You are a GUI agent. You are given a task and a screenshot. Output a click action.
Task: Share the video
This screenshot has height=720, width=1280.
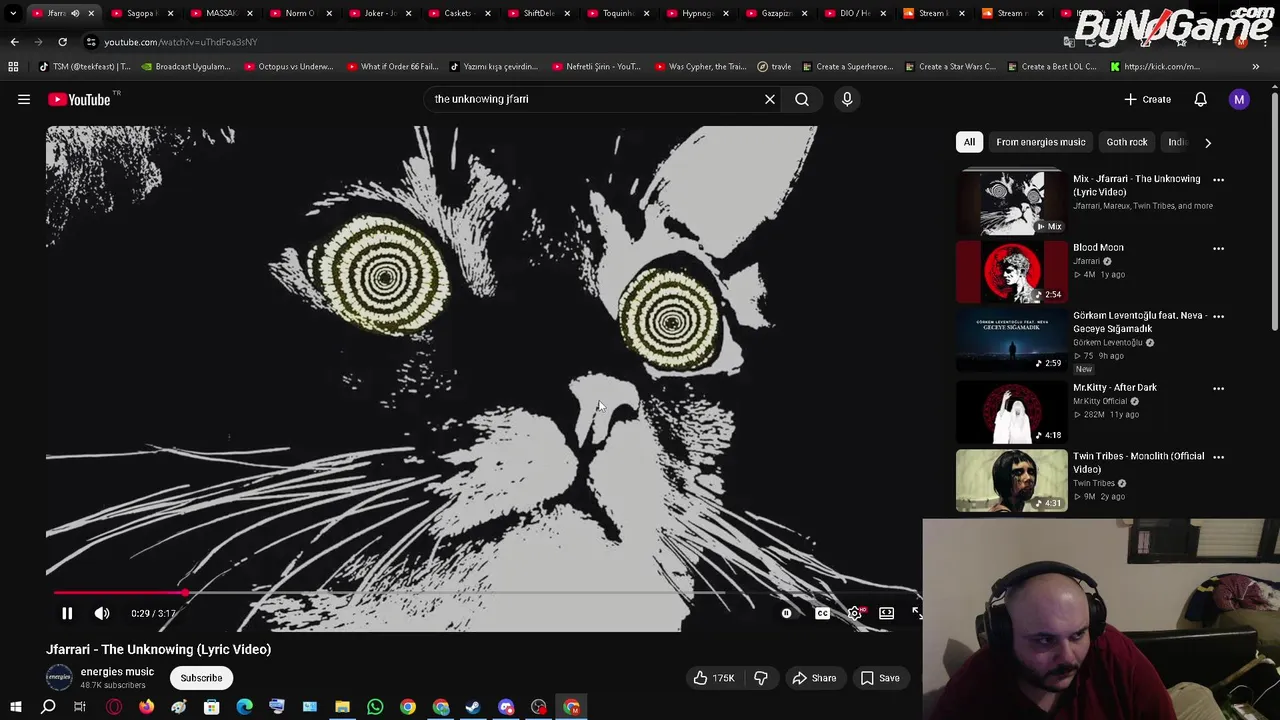[813, 678]
